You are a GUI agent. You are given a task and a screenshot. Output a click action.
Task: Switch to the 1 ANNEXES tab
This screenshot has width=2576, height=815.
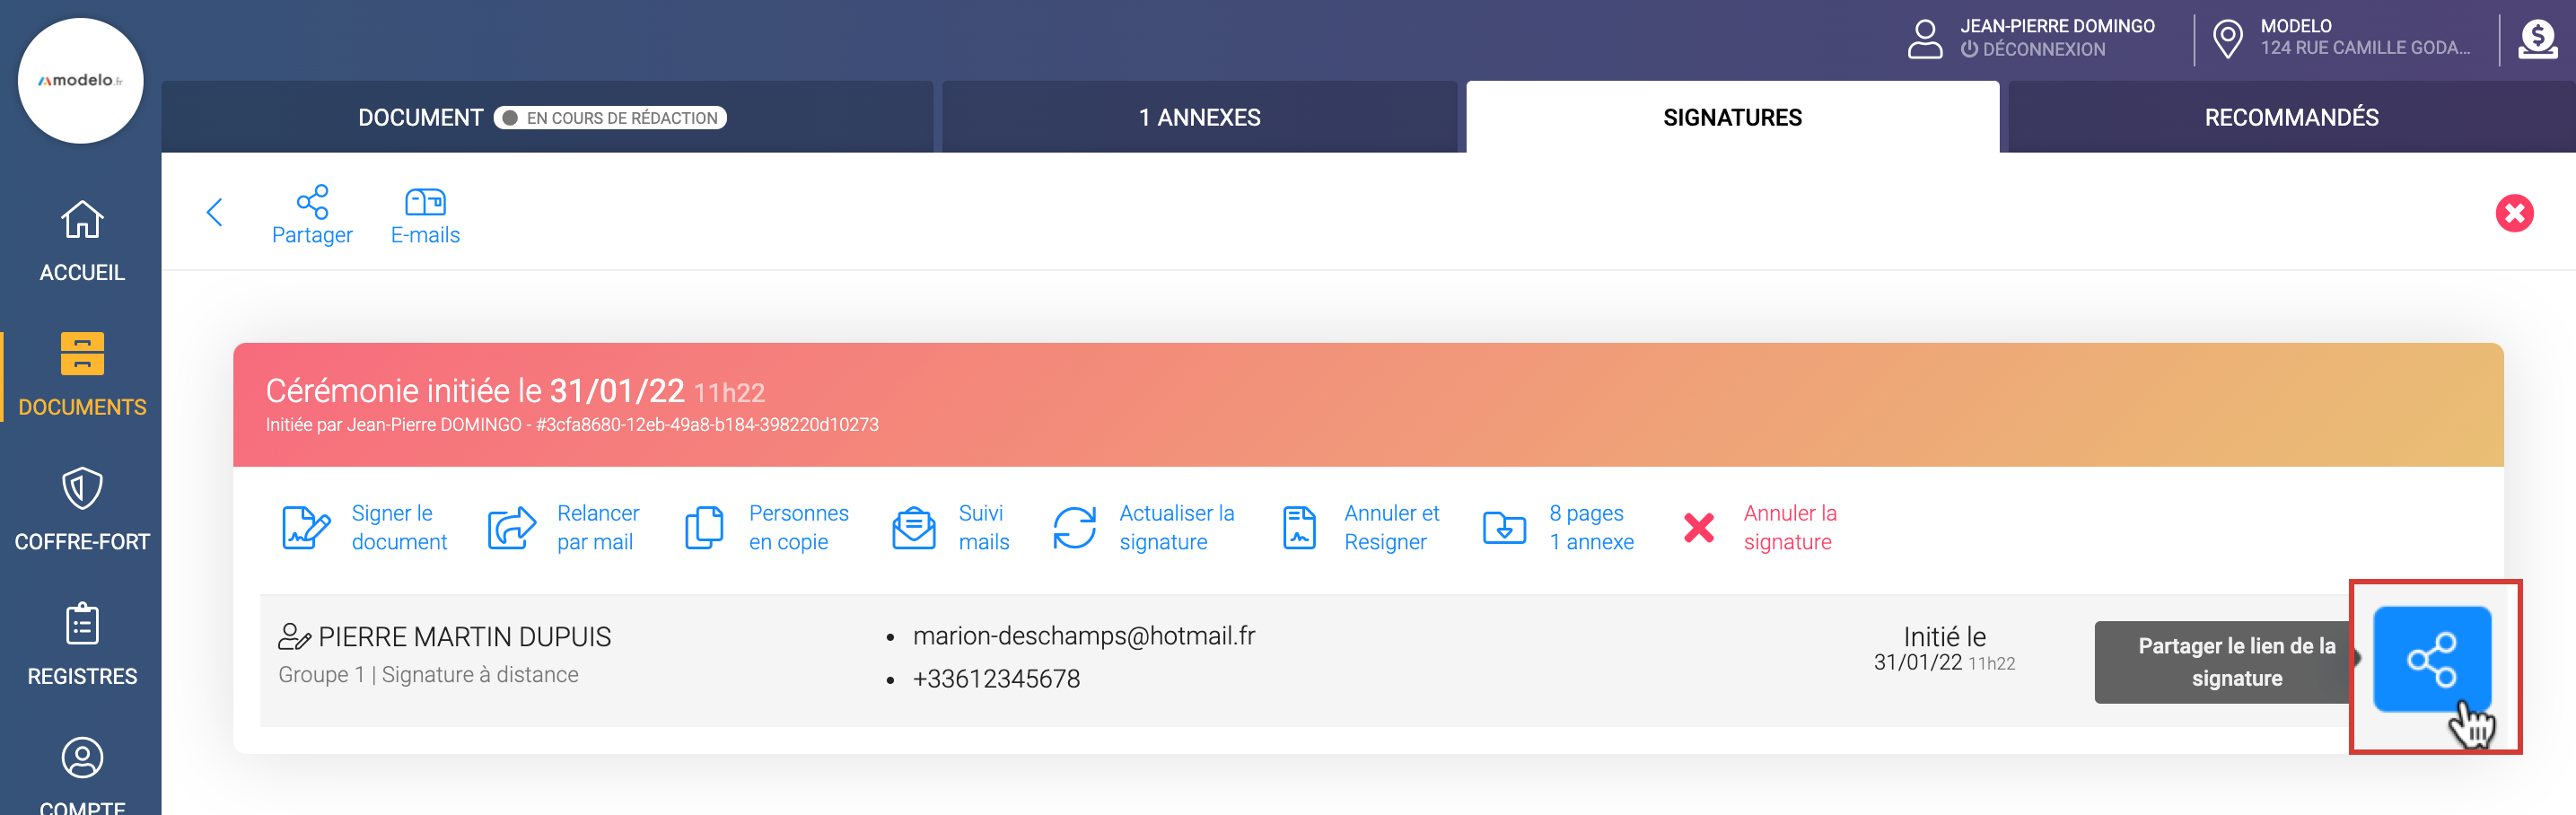tap(1198, 118)
